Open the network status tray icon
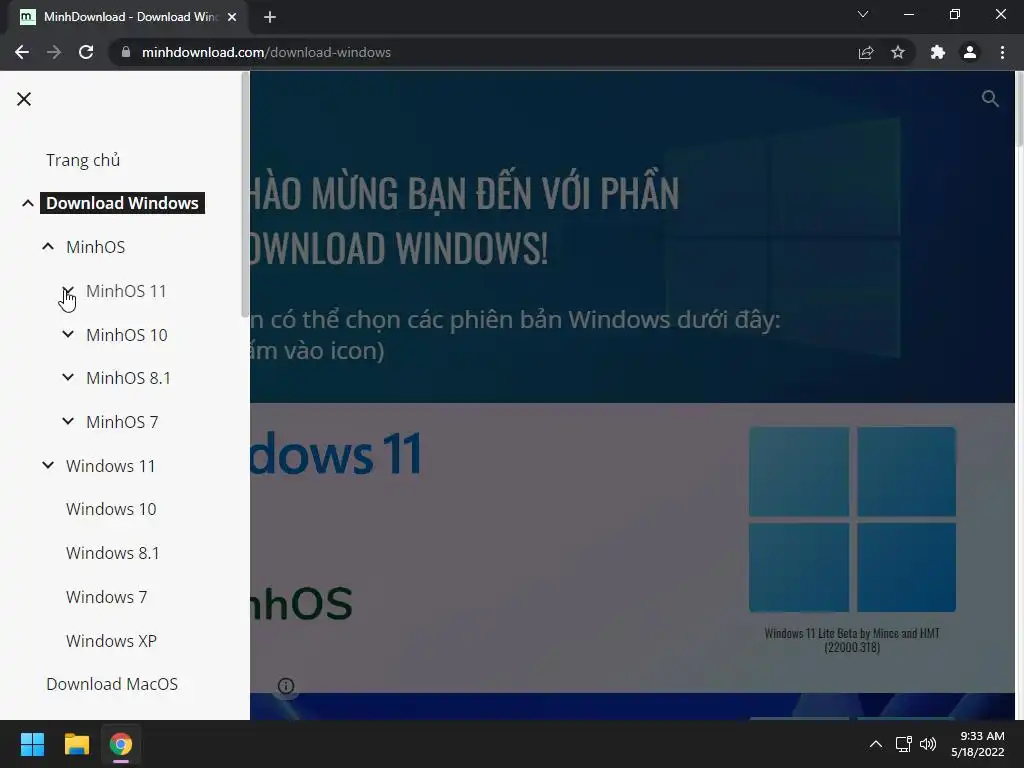Viewport: 1024px width, 768px height. point(903,744)
